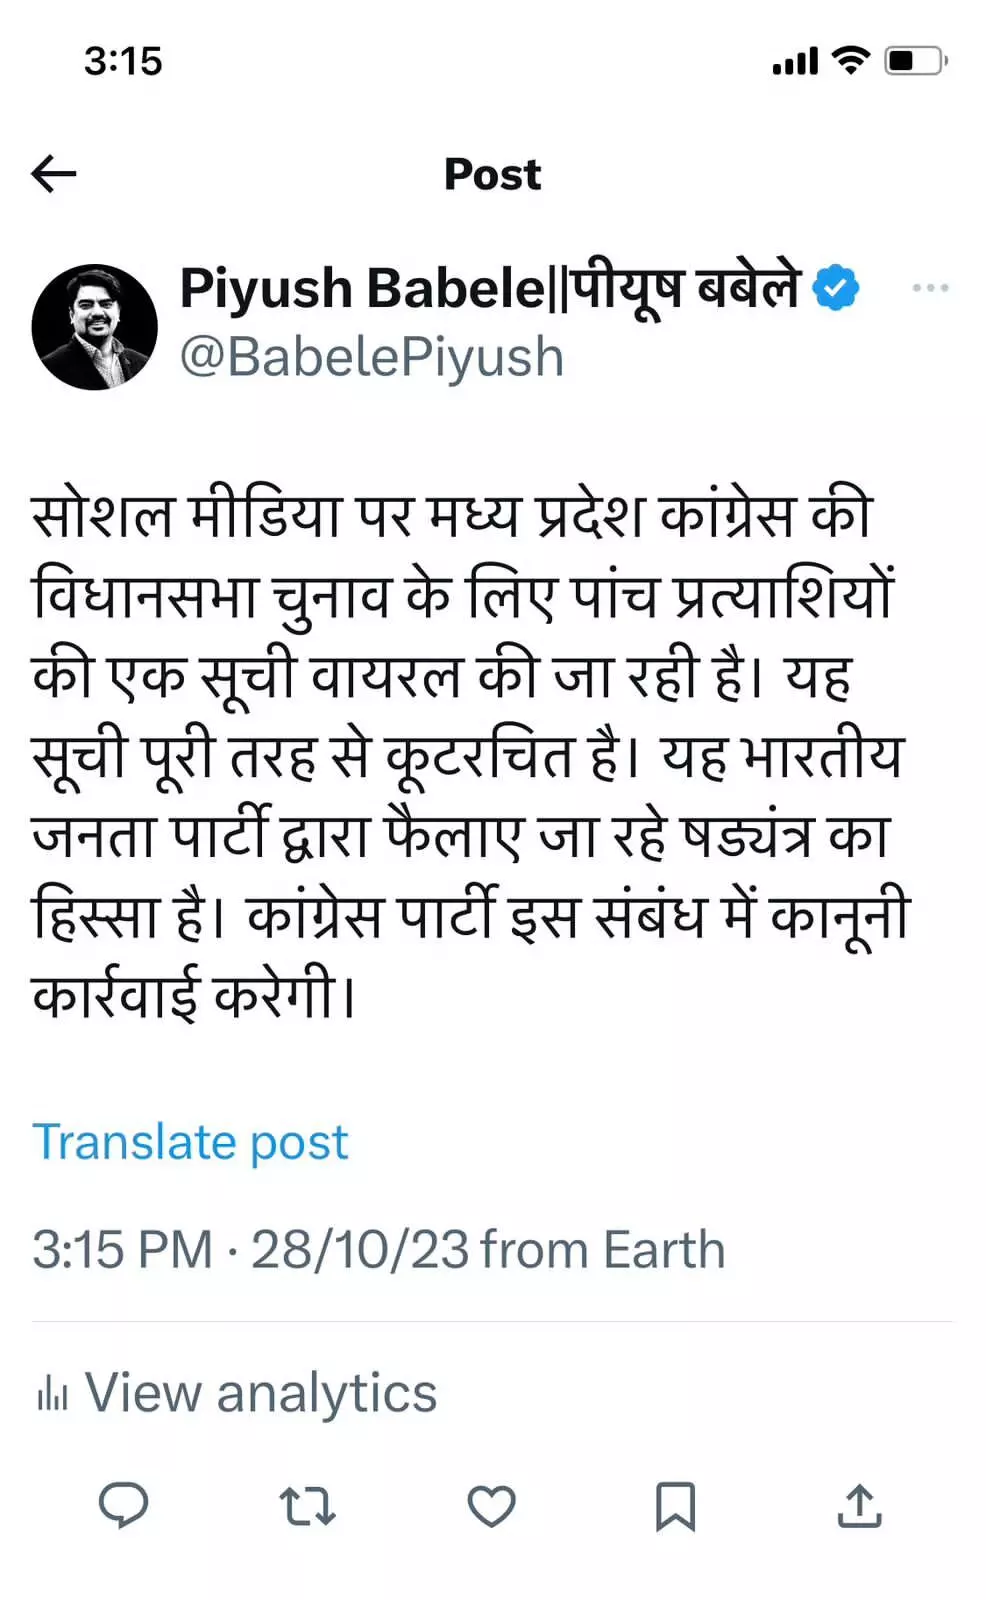Open Piyush Babele's profile picture
The height and width of the screenshot is (1600, 986).
95,327
